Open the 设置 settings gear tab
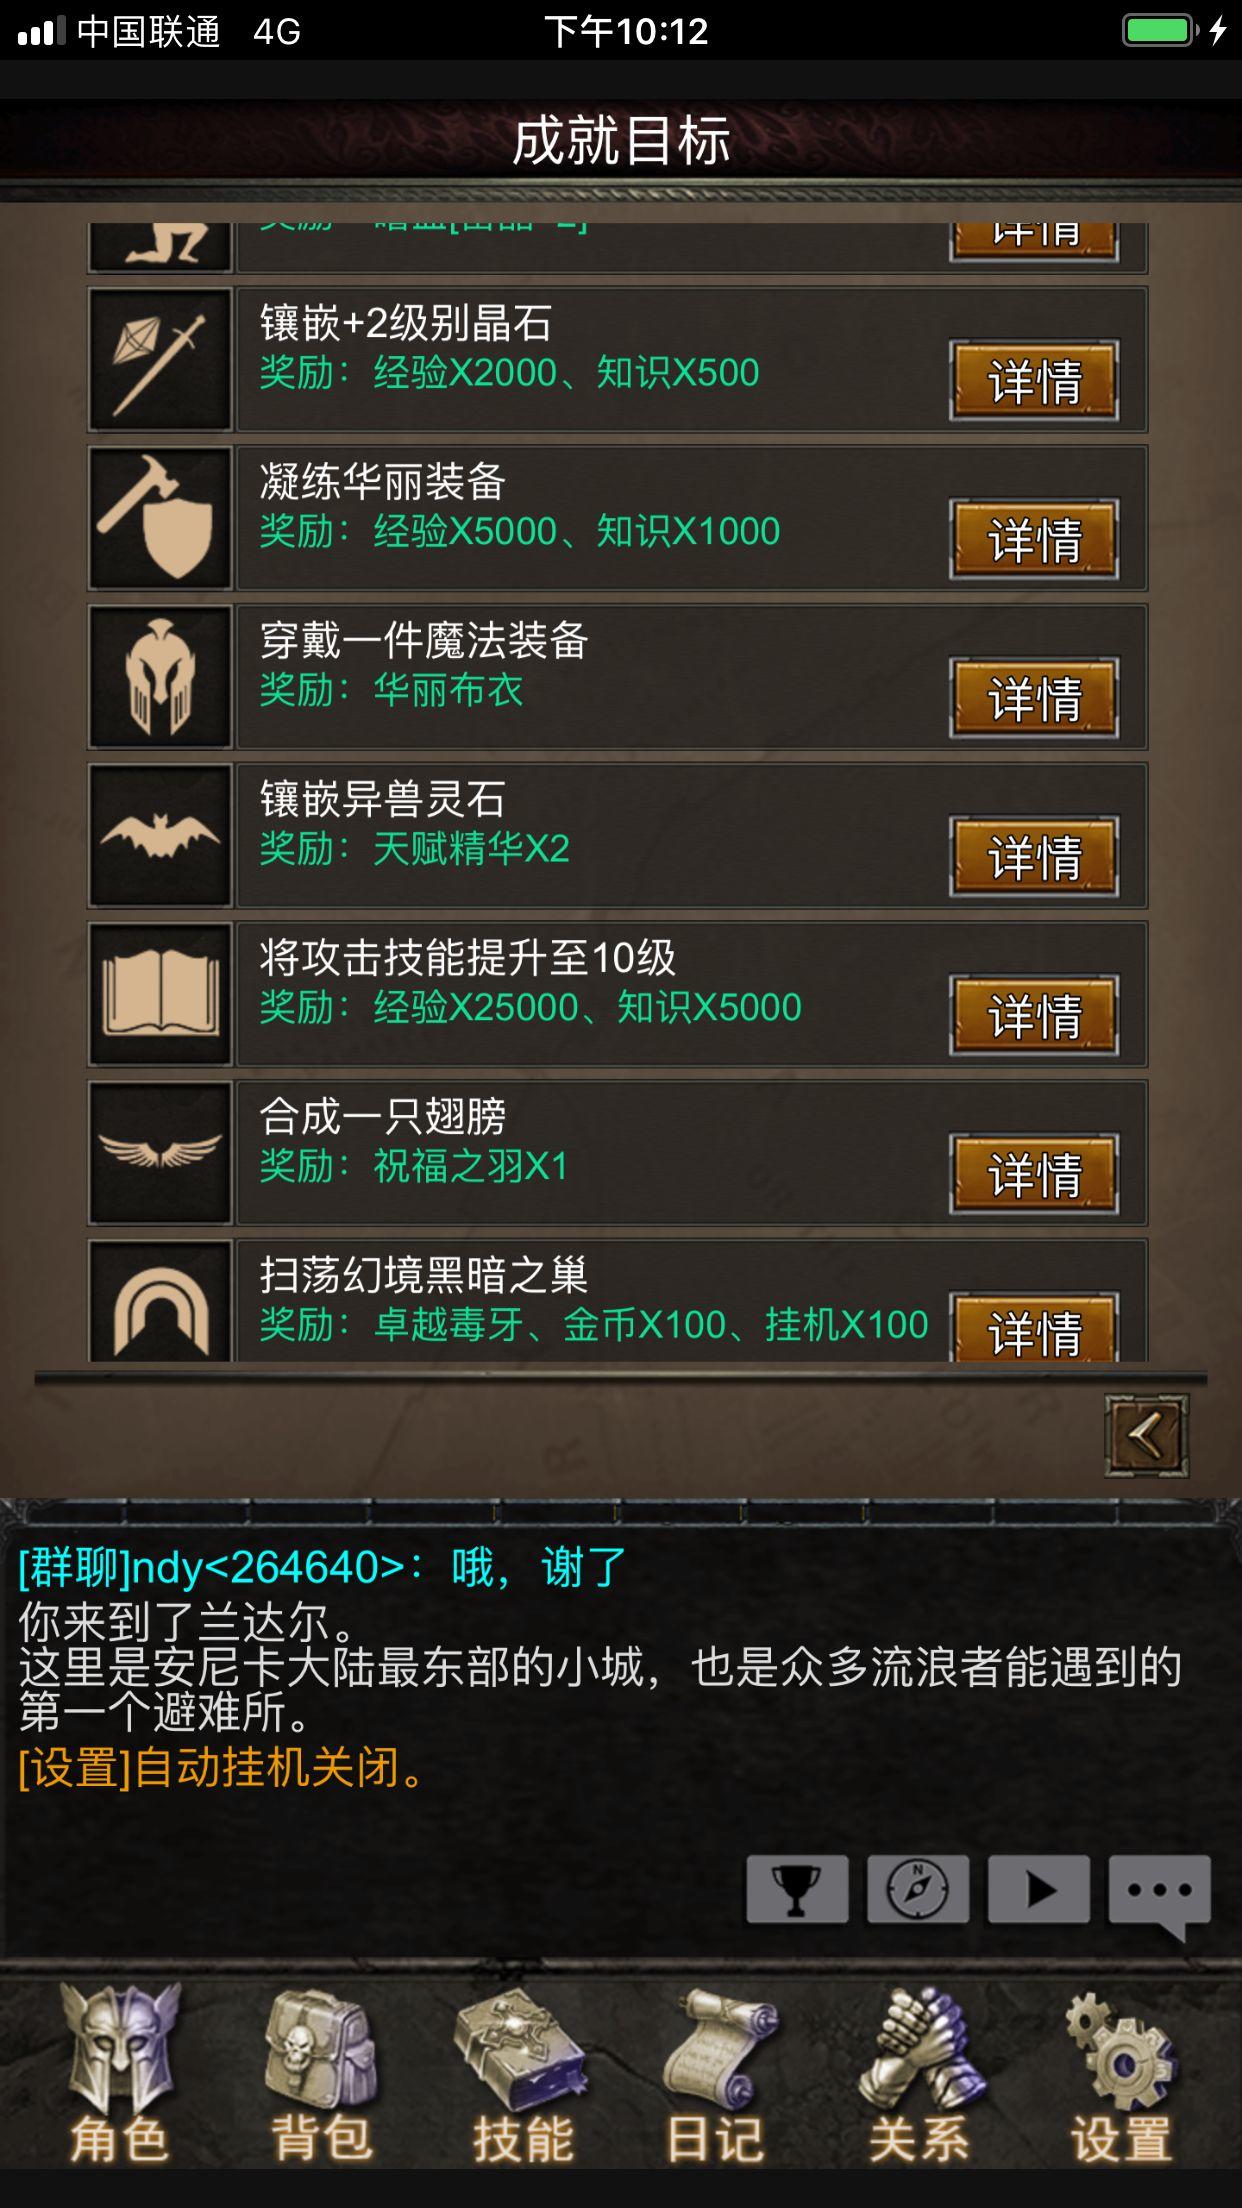Viewport: 1242px width, 2208px height. [1121, 2074]
